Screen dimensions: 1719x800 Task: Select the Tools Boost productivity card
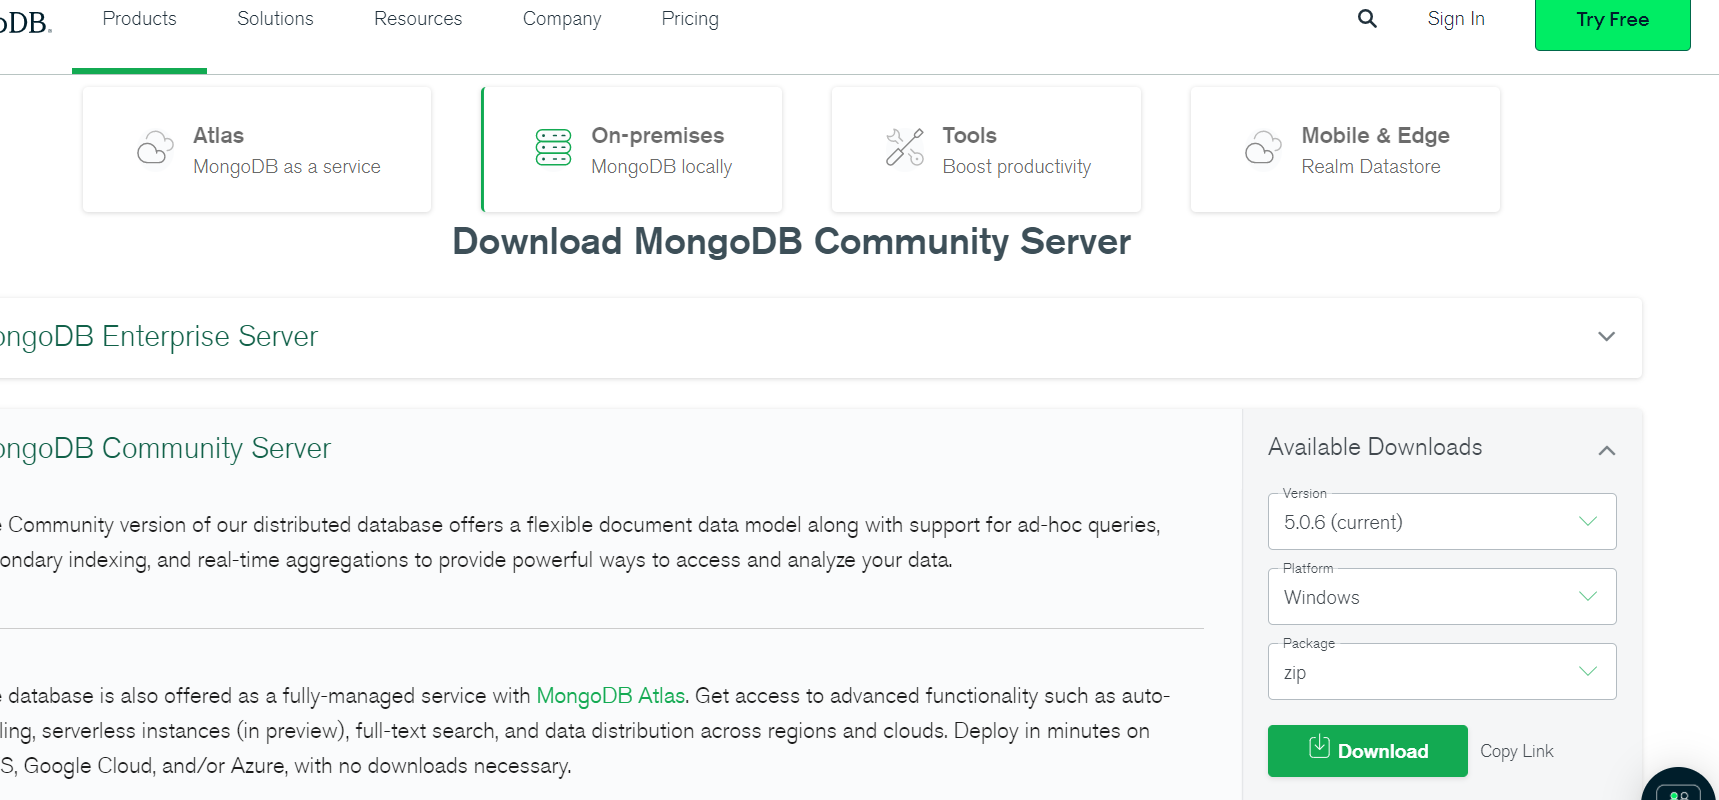(x=986, y=149)
